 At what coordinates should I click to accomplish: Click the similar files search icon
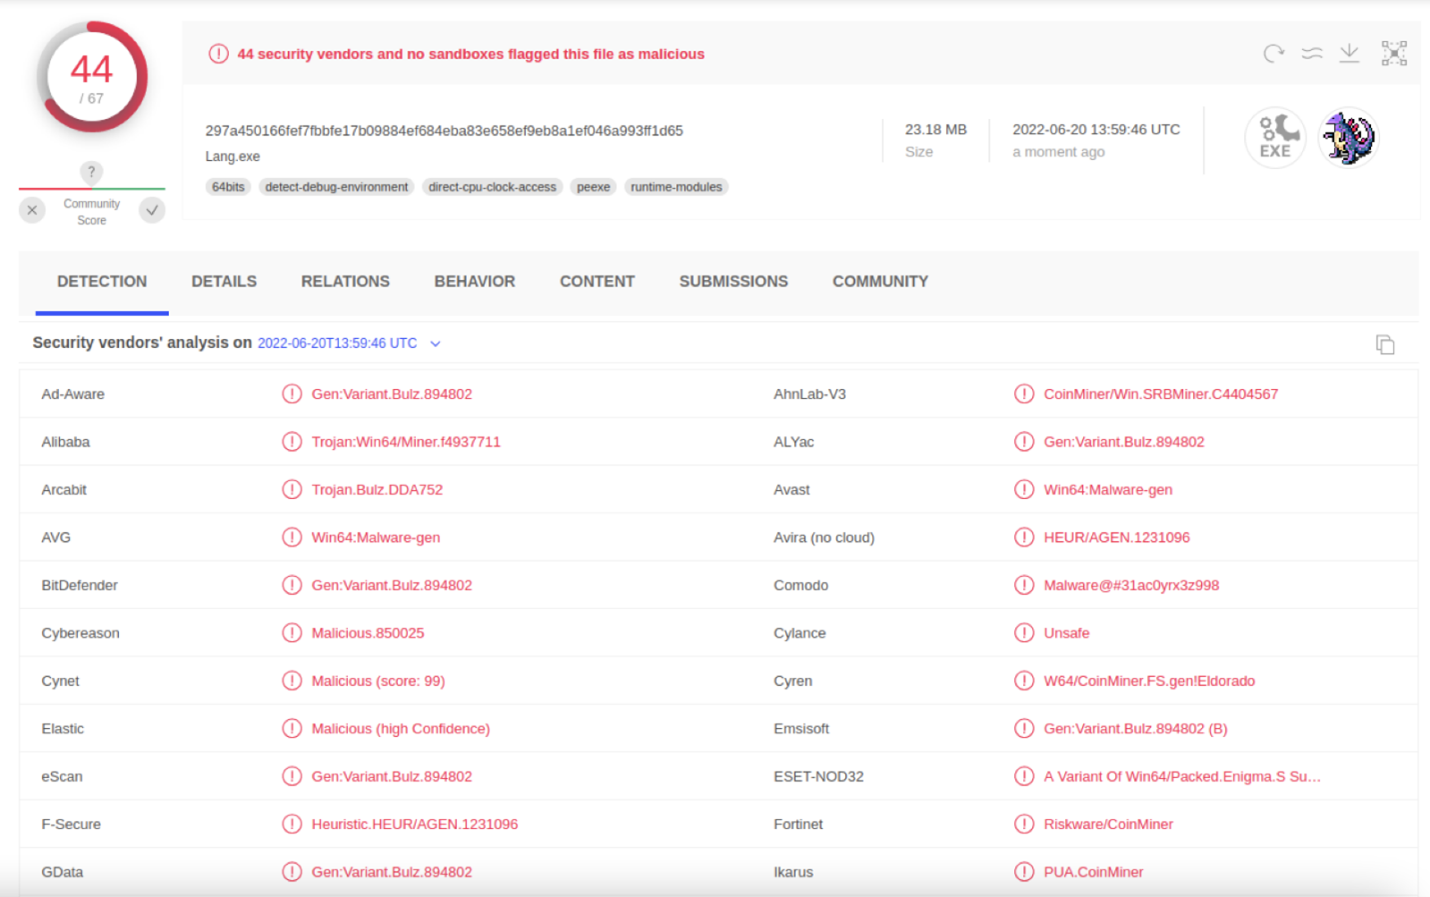pyautogui.click(x=1312, y=54)
